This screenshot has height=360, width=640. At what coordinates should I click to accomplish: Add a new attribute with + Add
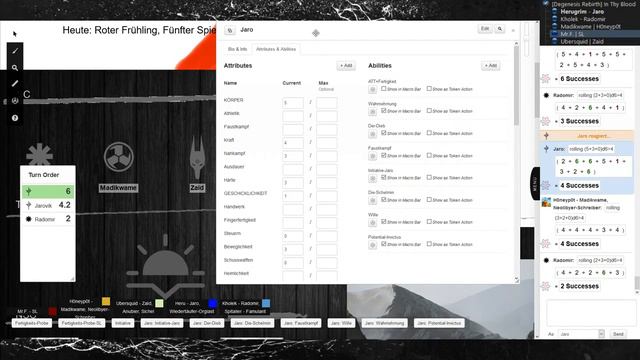[346, 66]
